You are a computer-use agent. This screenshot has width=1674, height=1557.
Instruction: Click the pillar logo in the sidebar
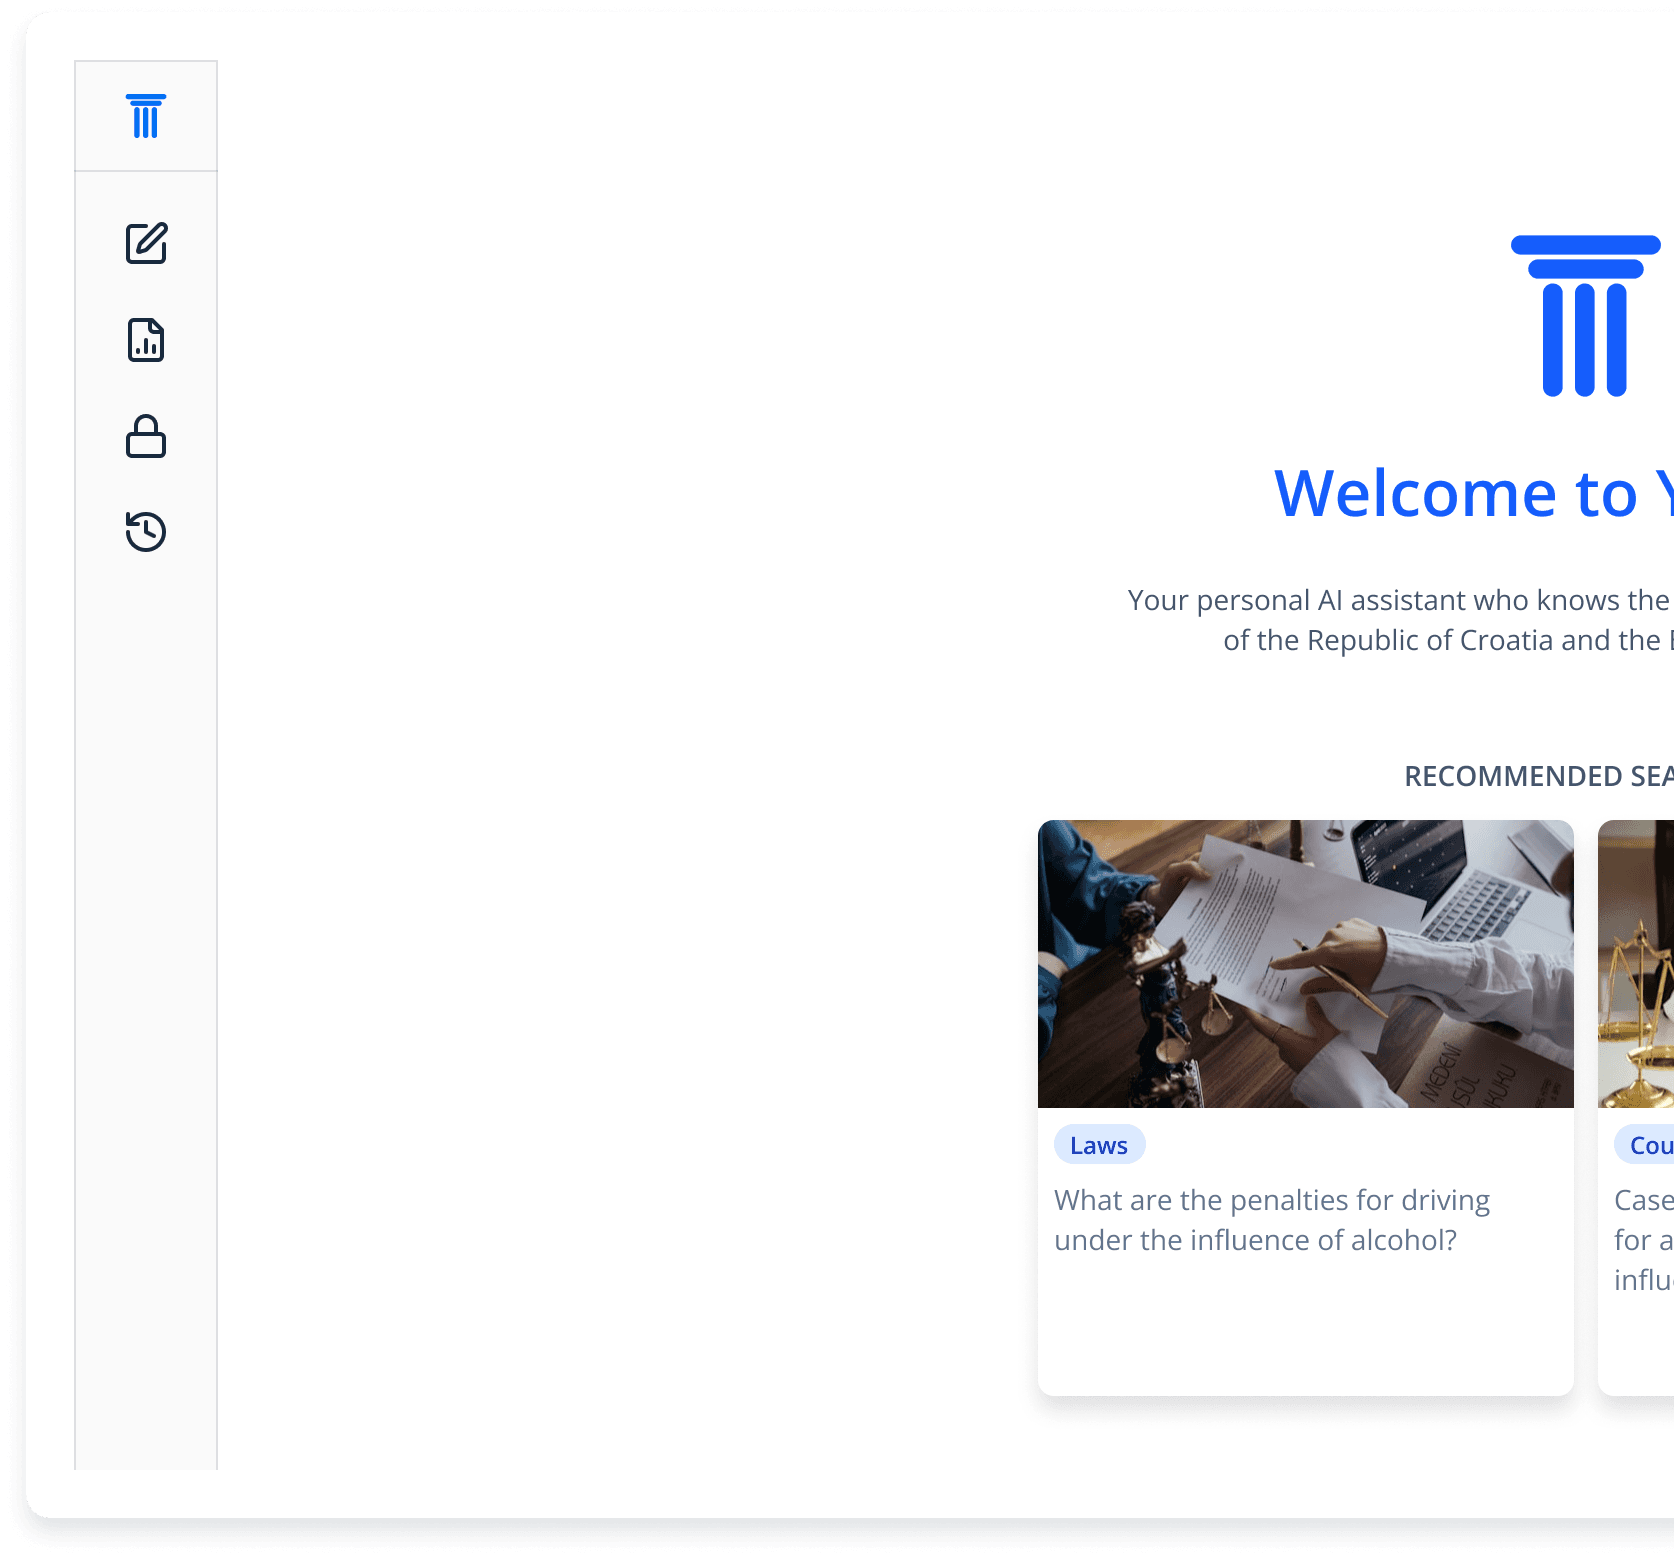pos(146,116)
